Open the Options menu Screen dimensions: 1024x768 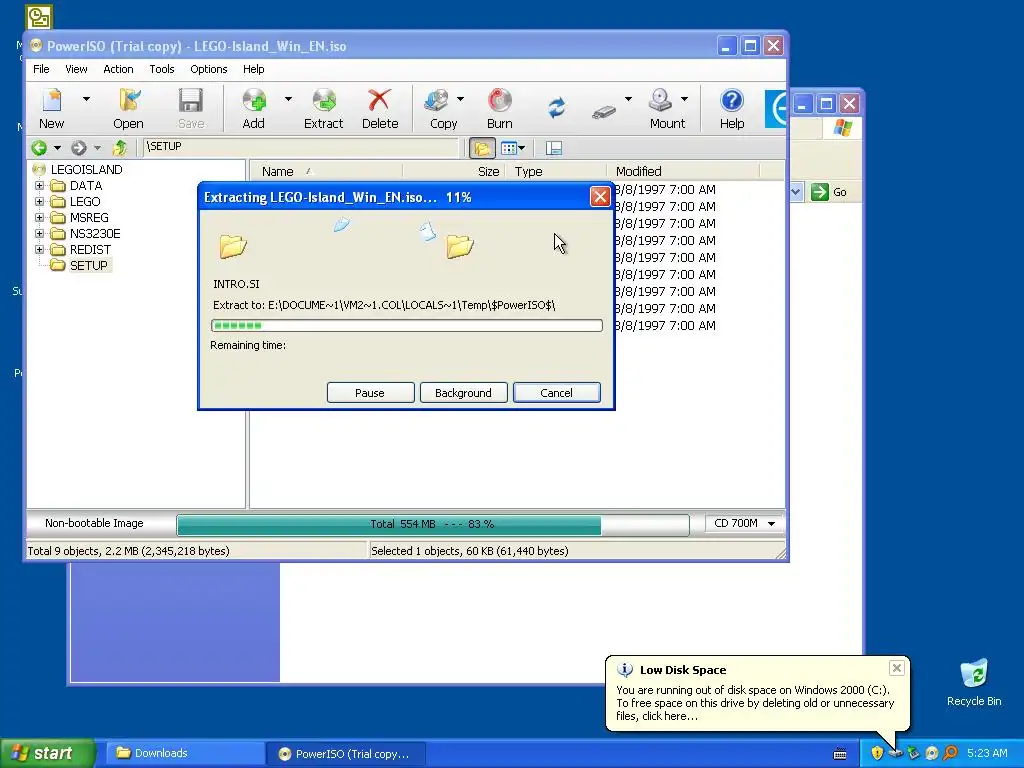point(209,69)
